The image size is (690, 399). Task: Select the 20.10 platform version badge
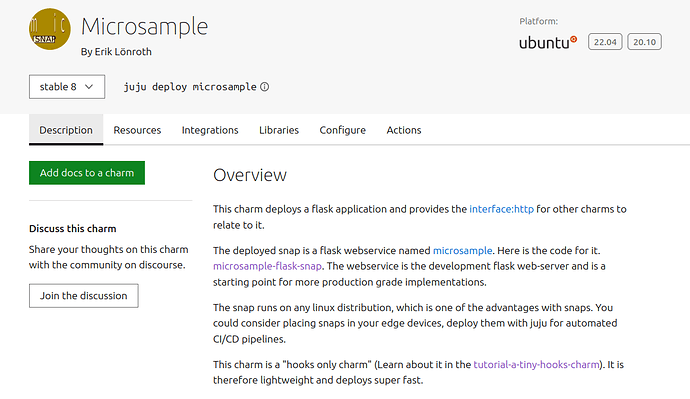click(644, 42)
